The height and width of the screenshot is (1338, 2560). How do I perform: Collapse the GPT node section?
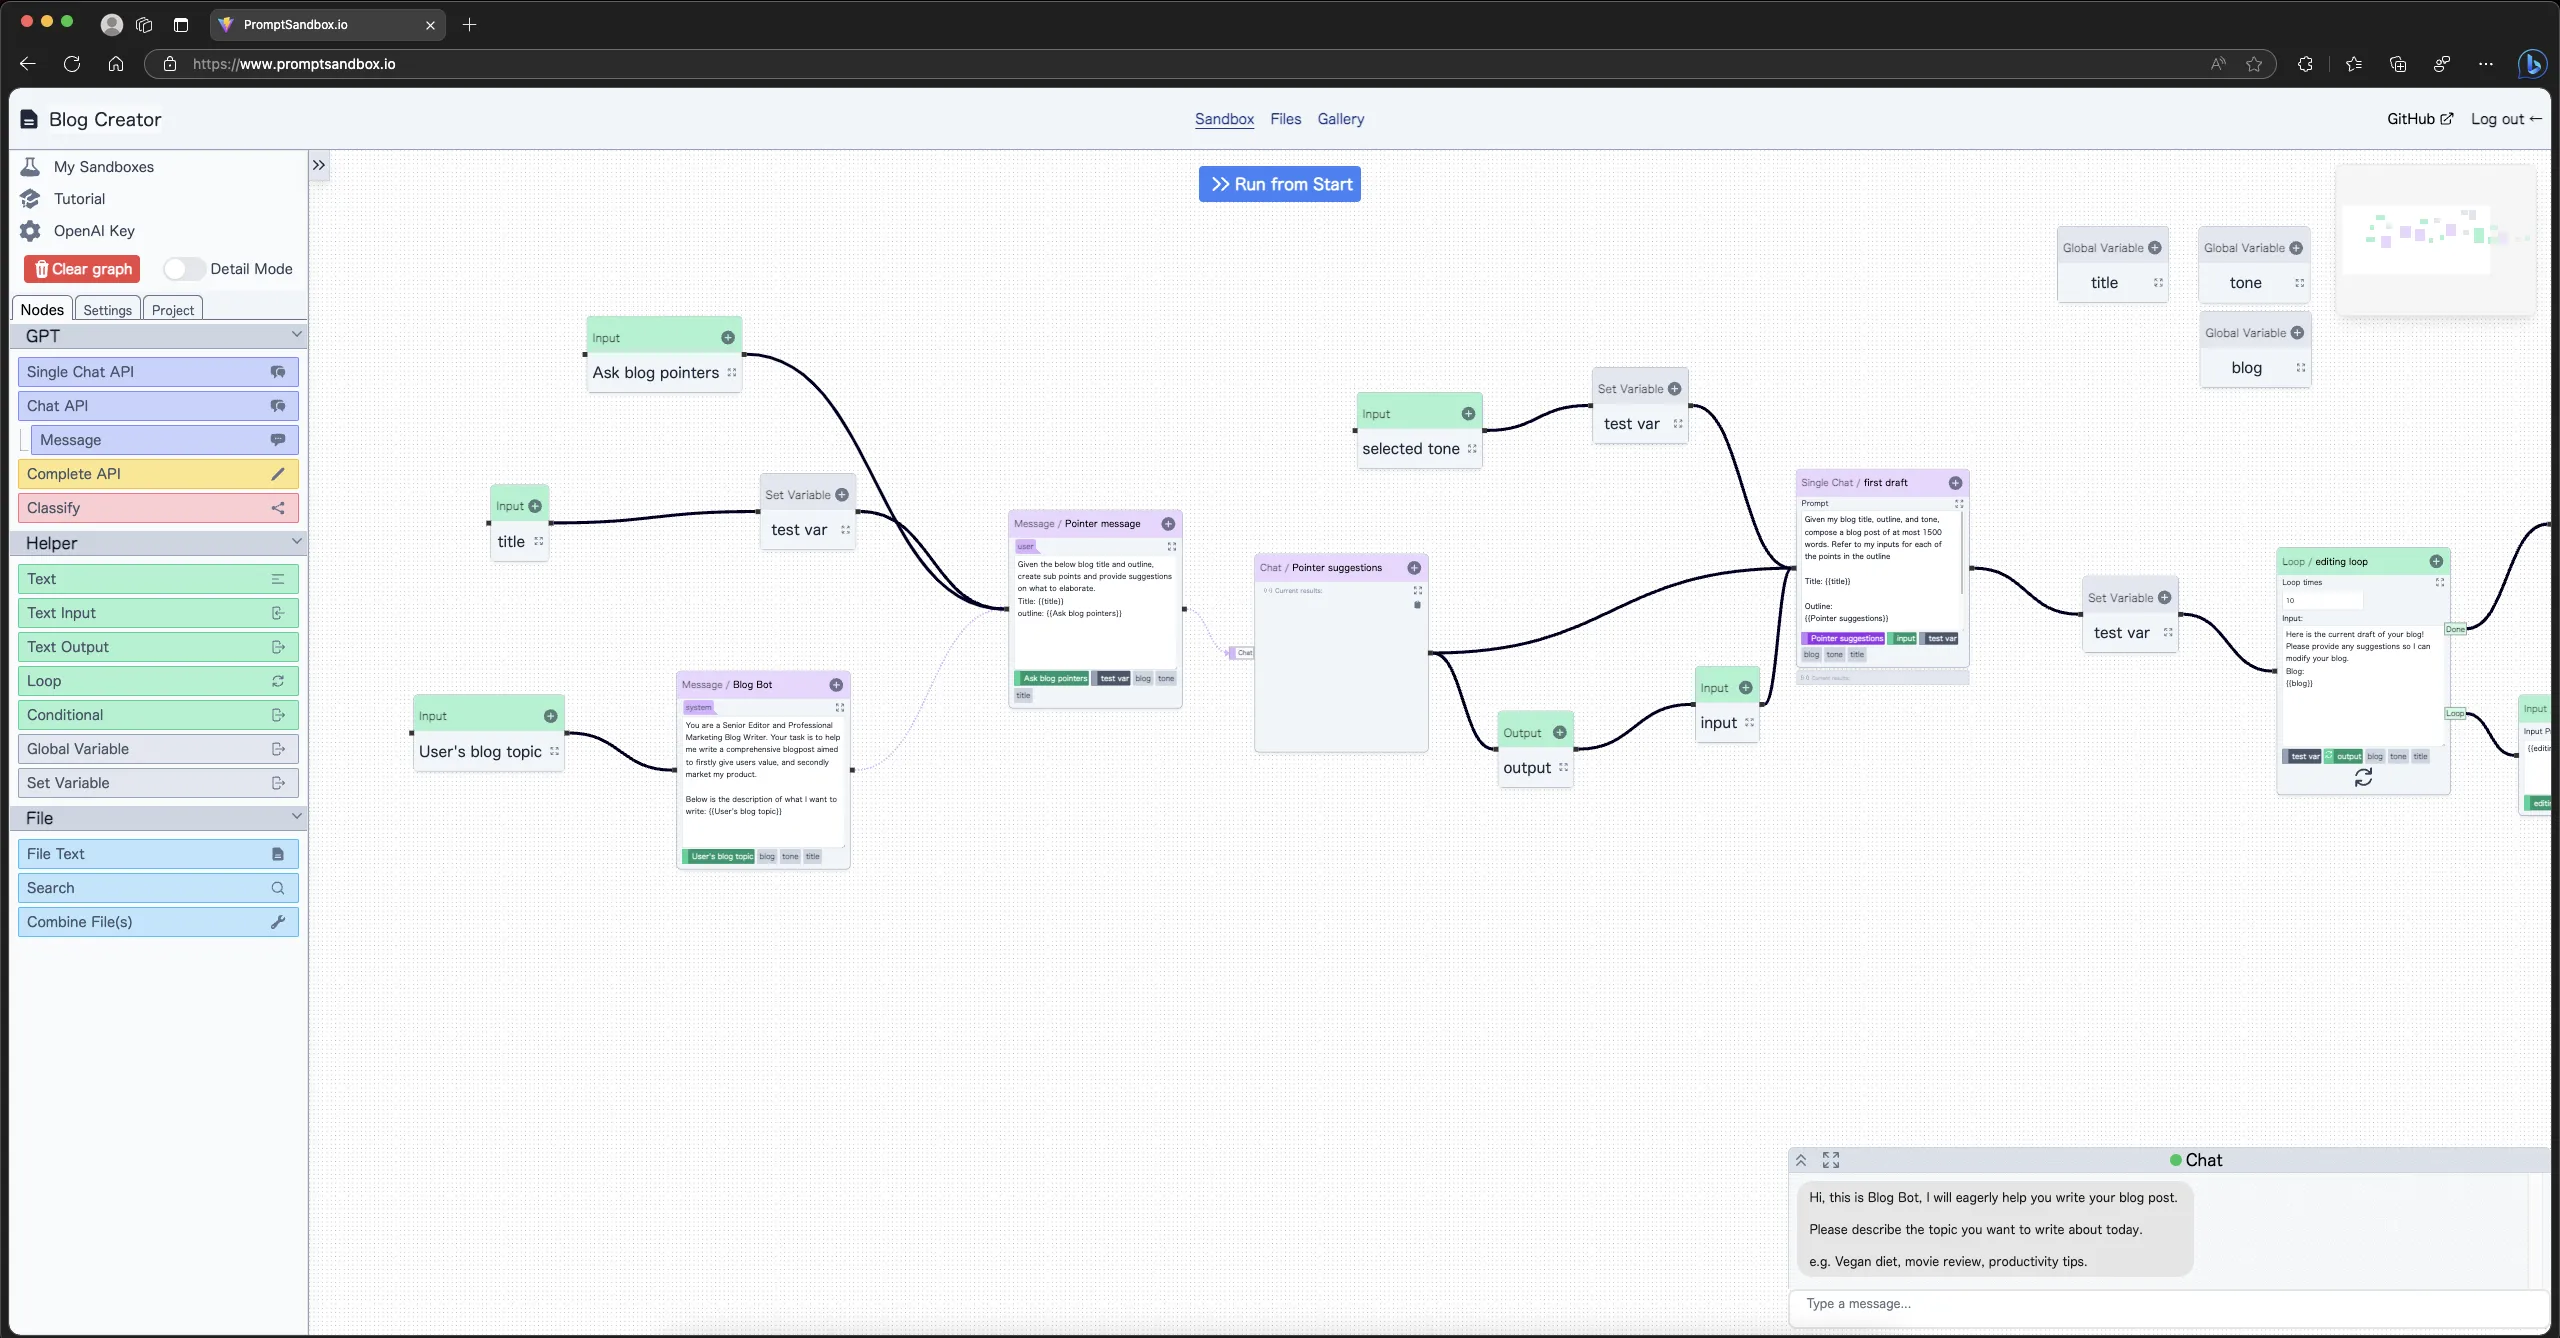296,335
